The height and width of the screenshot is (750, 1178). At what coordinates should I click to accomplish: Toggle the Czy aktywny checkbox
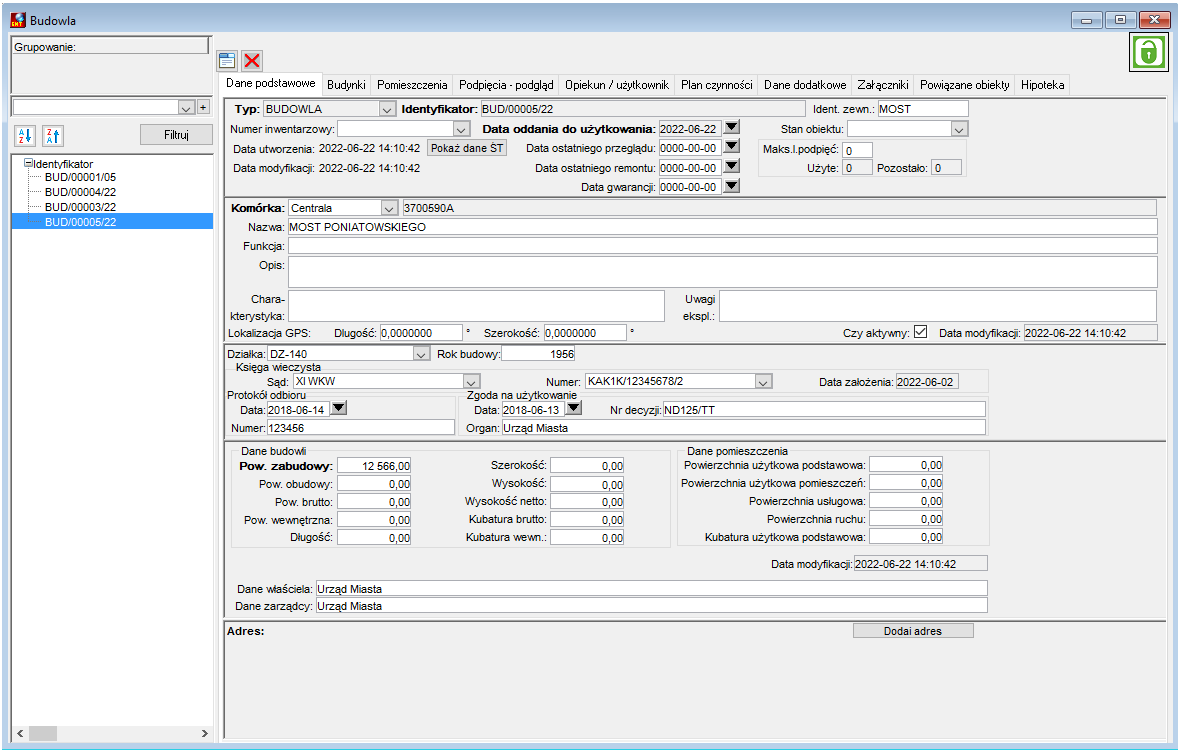(920, 331)
